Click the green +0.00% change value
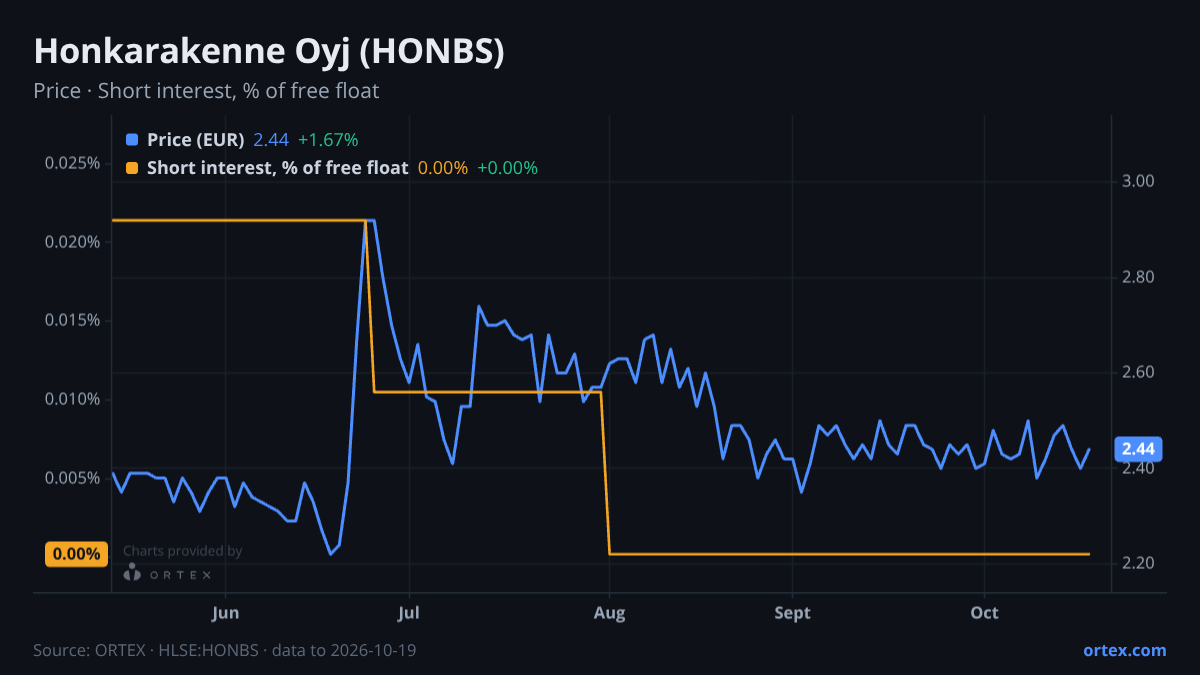Image resolution: width=1200 pixels, height=675 pixels. pos(507,168)
